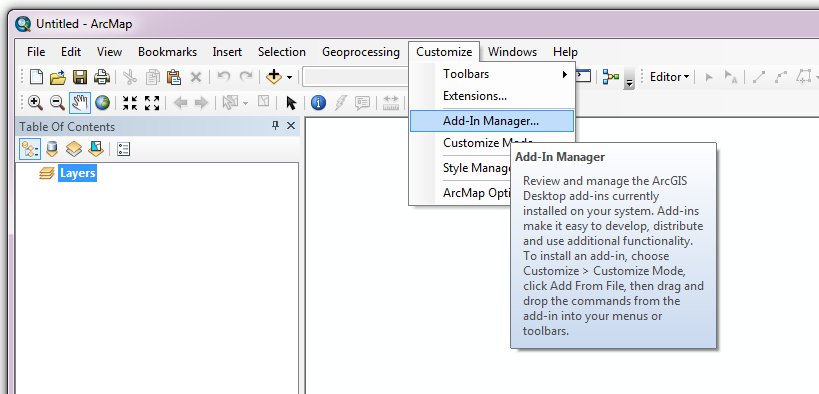Activate the Identify info tool
The width and height of the screenshot is (819, 394).
318,102
